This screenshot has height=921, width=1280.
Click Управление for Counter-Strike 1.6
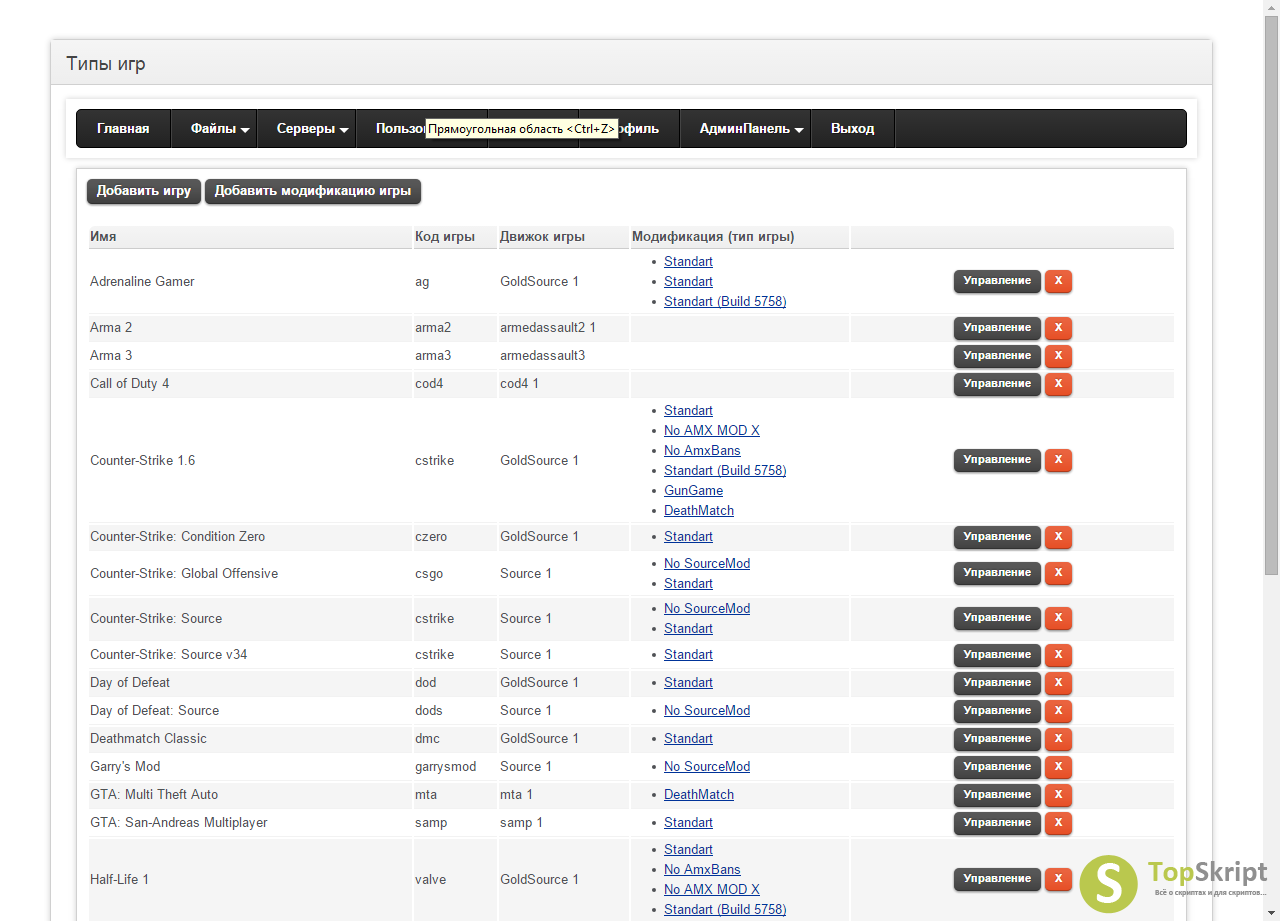(997, 460)
